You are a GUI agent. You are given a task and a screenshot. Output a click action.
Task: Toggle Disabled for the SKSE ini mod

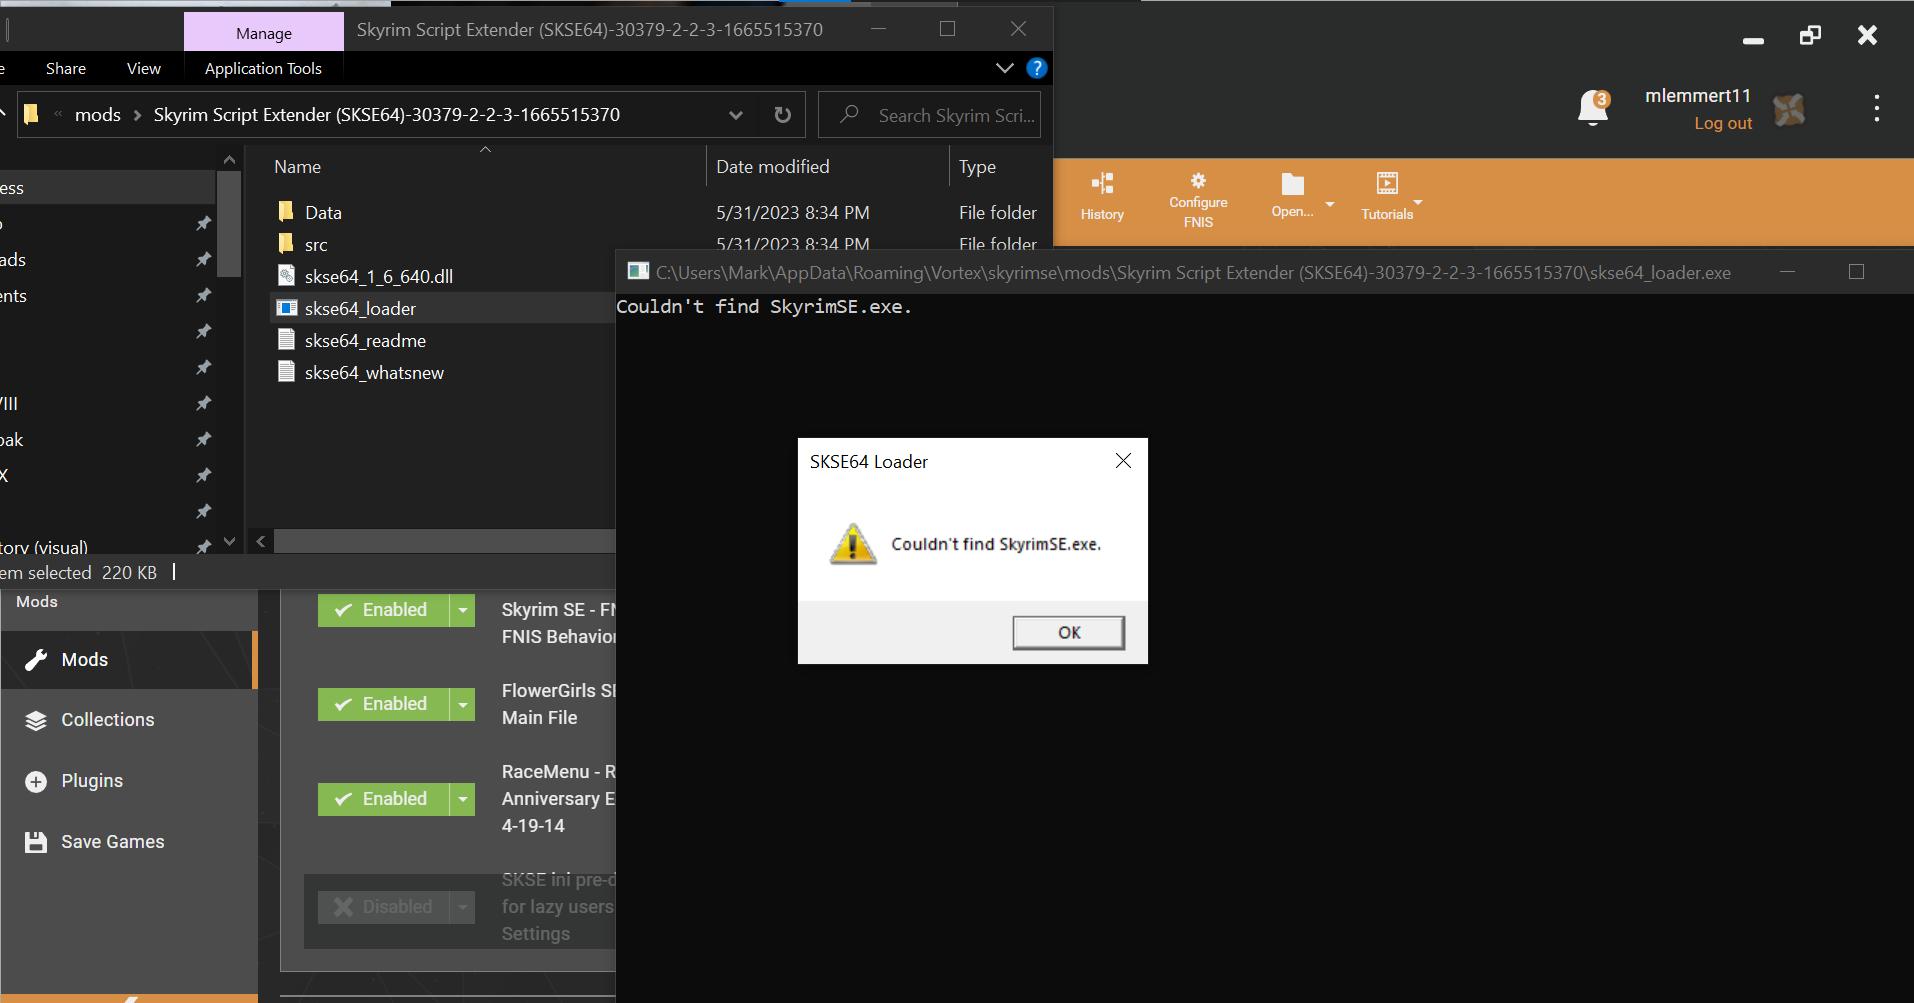point(383,907)
